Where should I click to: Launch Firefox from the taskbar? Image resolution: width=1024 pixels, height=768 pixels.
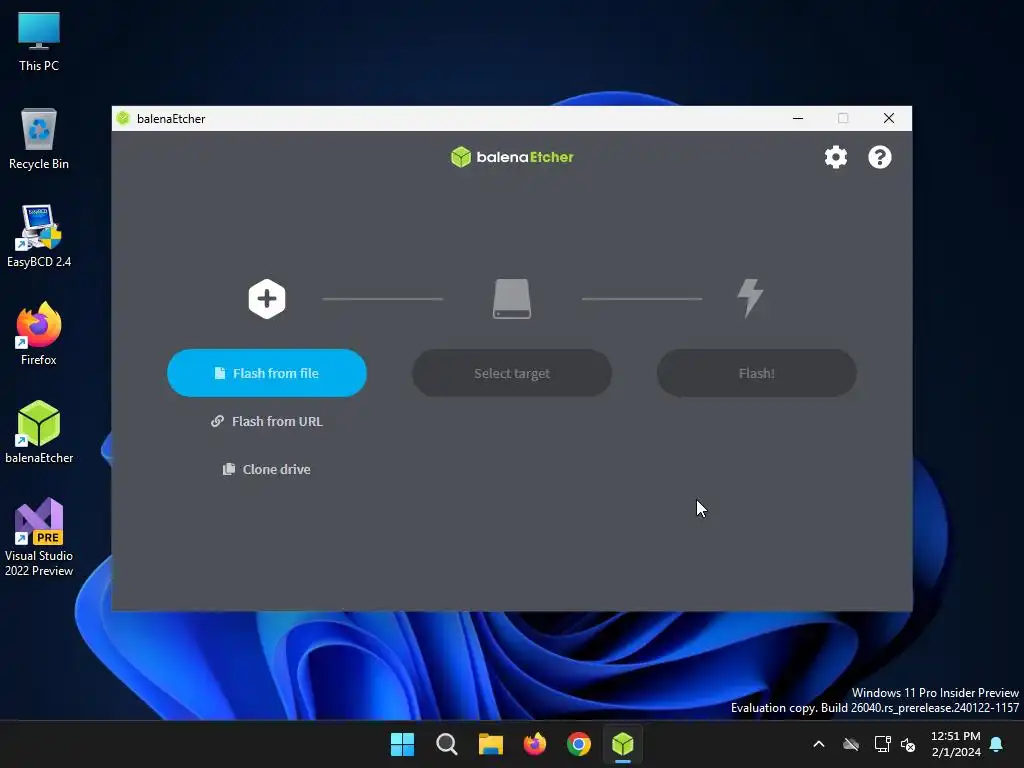pos(535,744)
